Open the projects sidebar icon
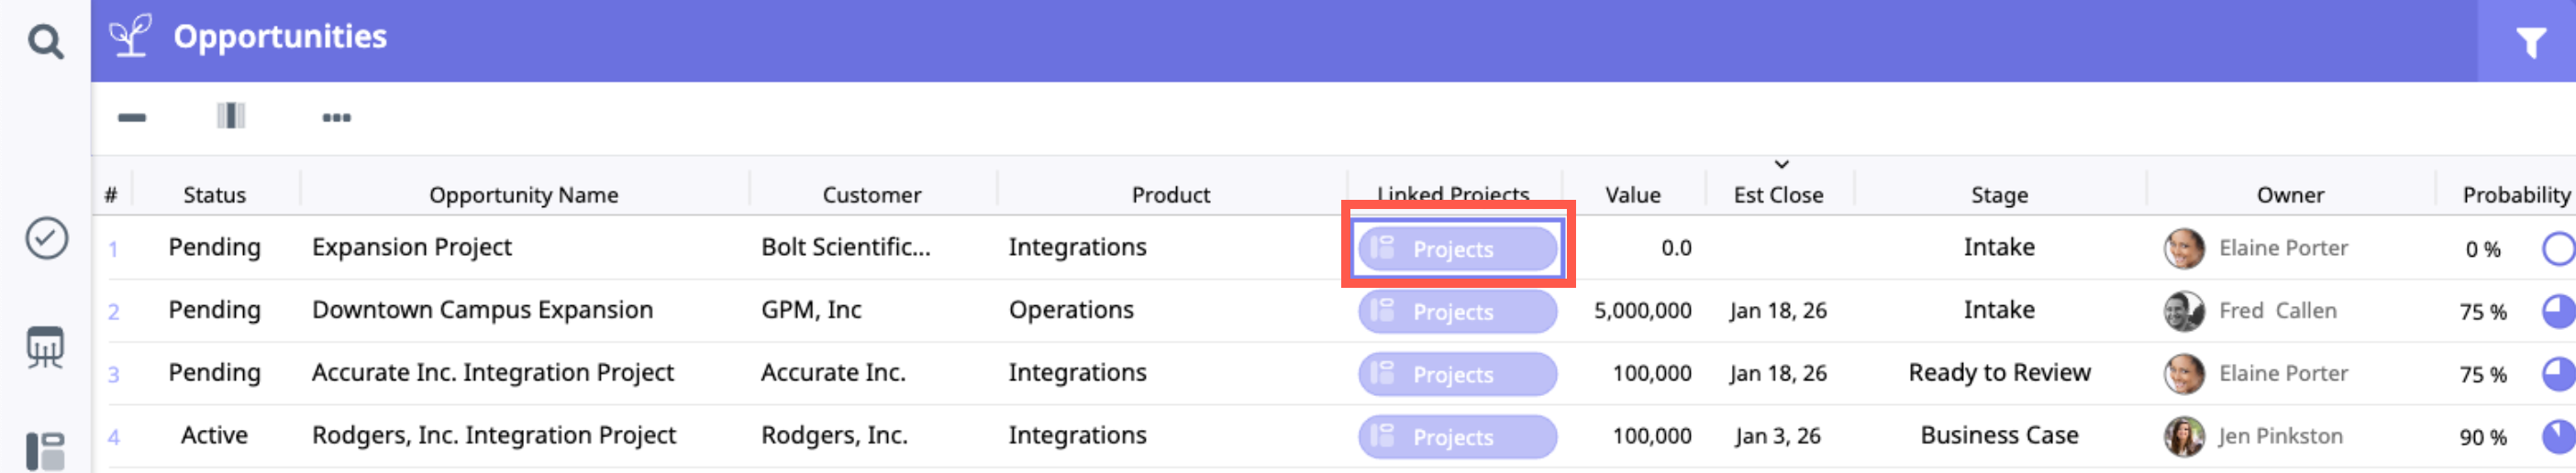This screenshot has height=473, width=2576. pos(46,452)
